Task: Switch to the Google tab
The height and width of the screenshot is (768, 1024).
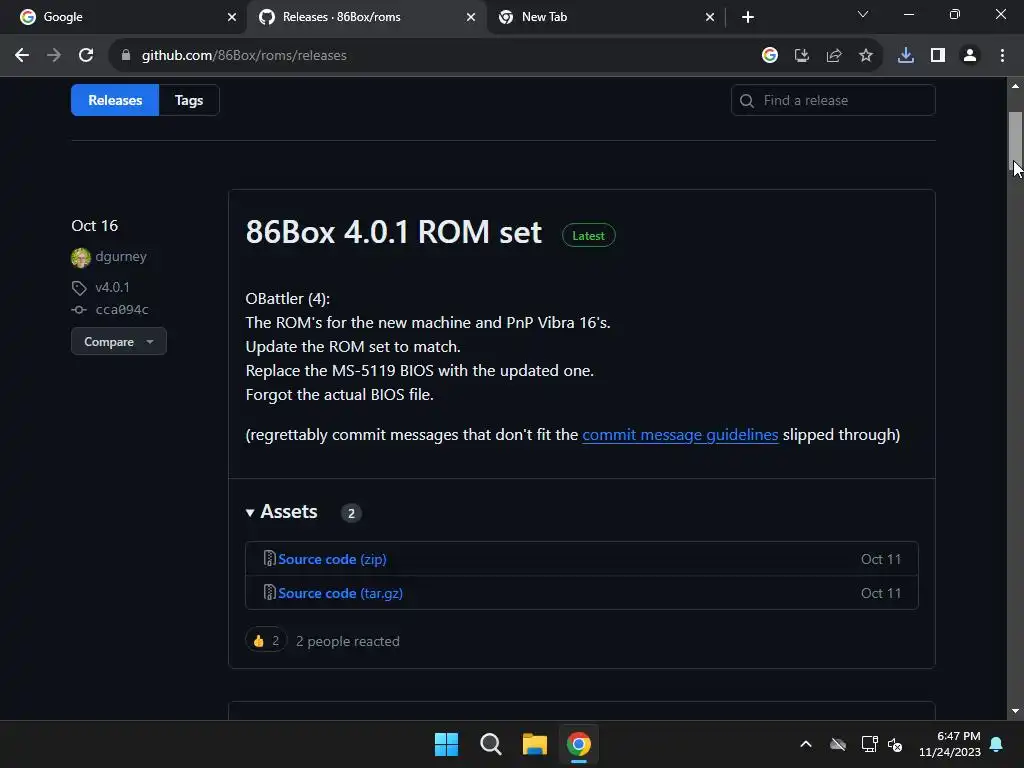Action: coord(124,17)
